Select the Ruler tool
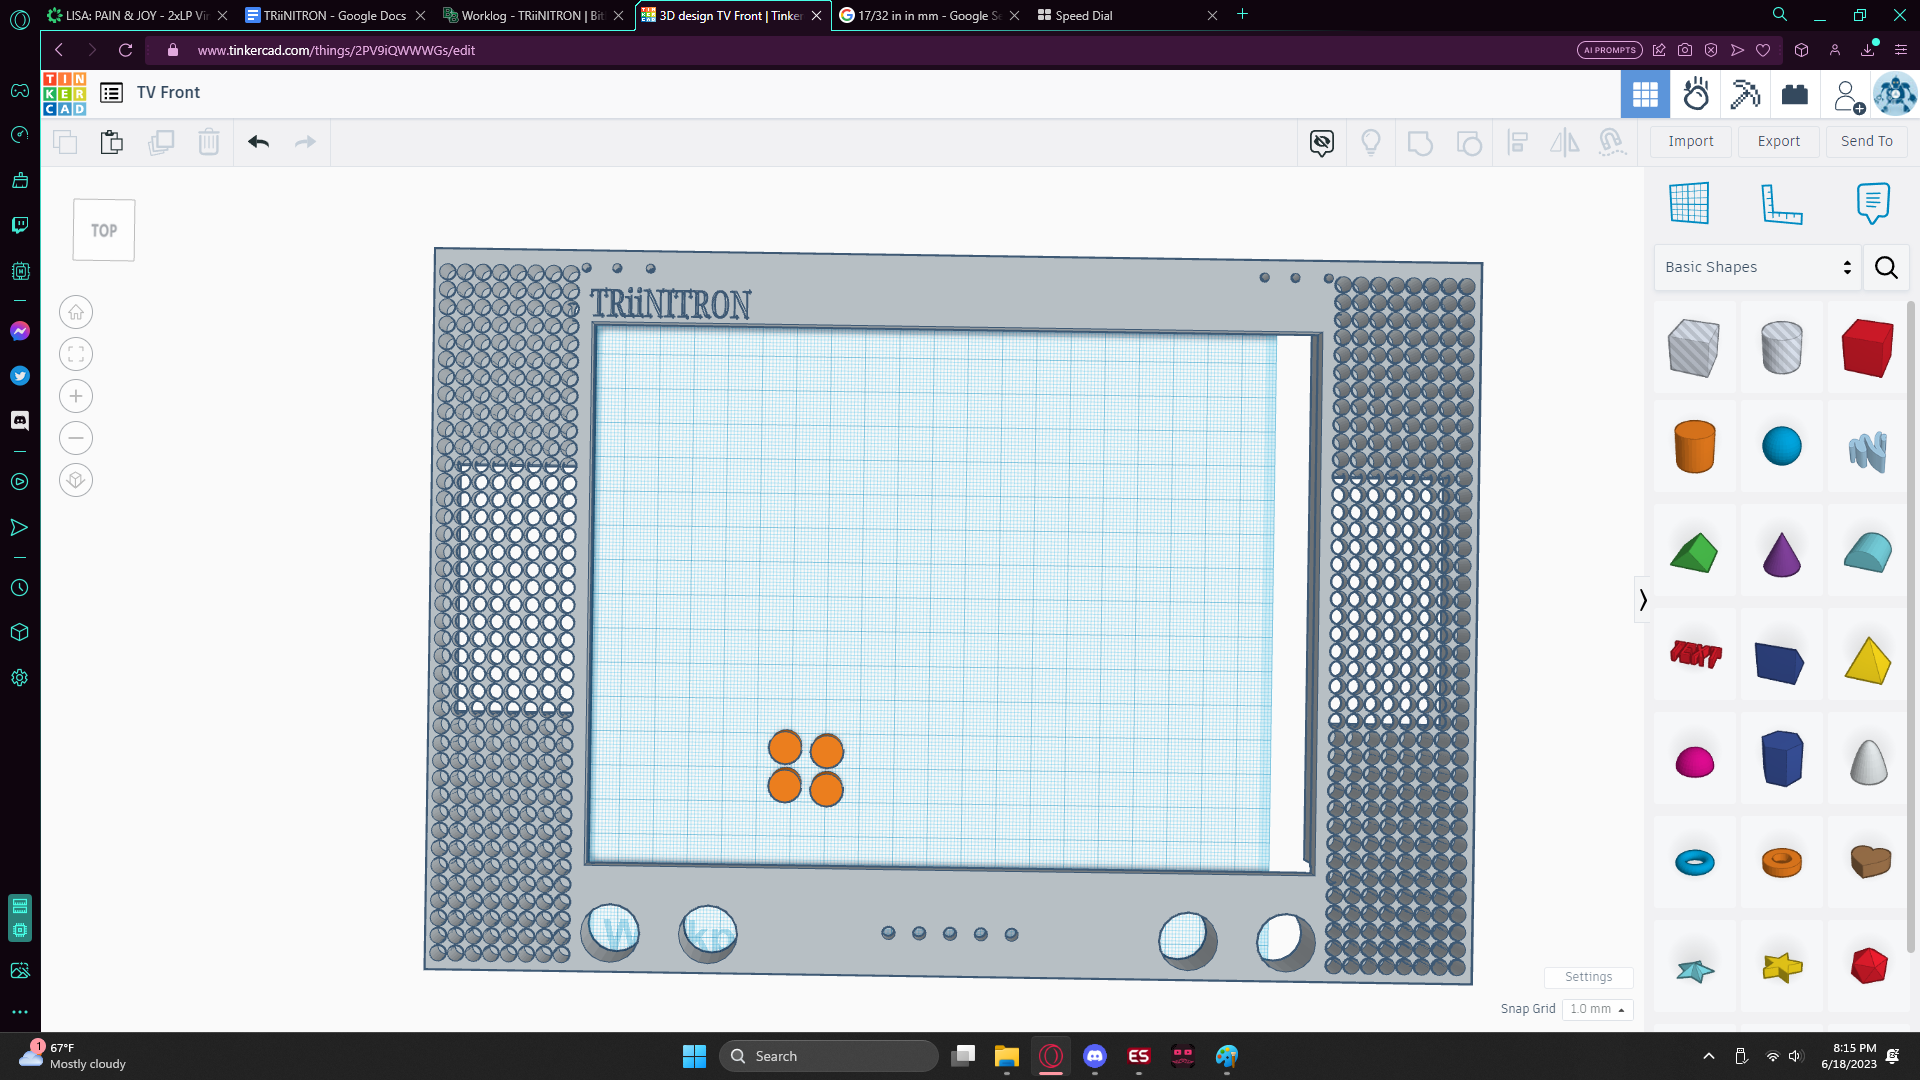1920x1080 pixels. (x=1781, y=204)
